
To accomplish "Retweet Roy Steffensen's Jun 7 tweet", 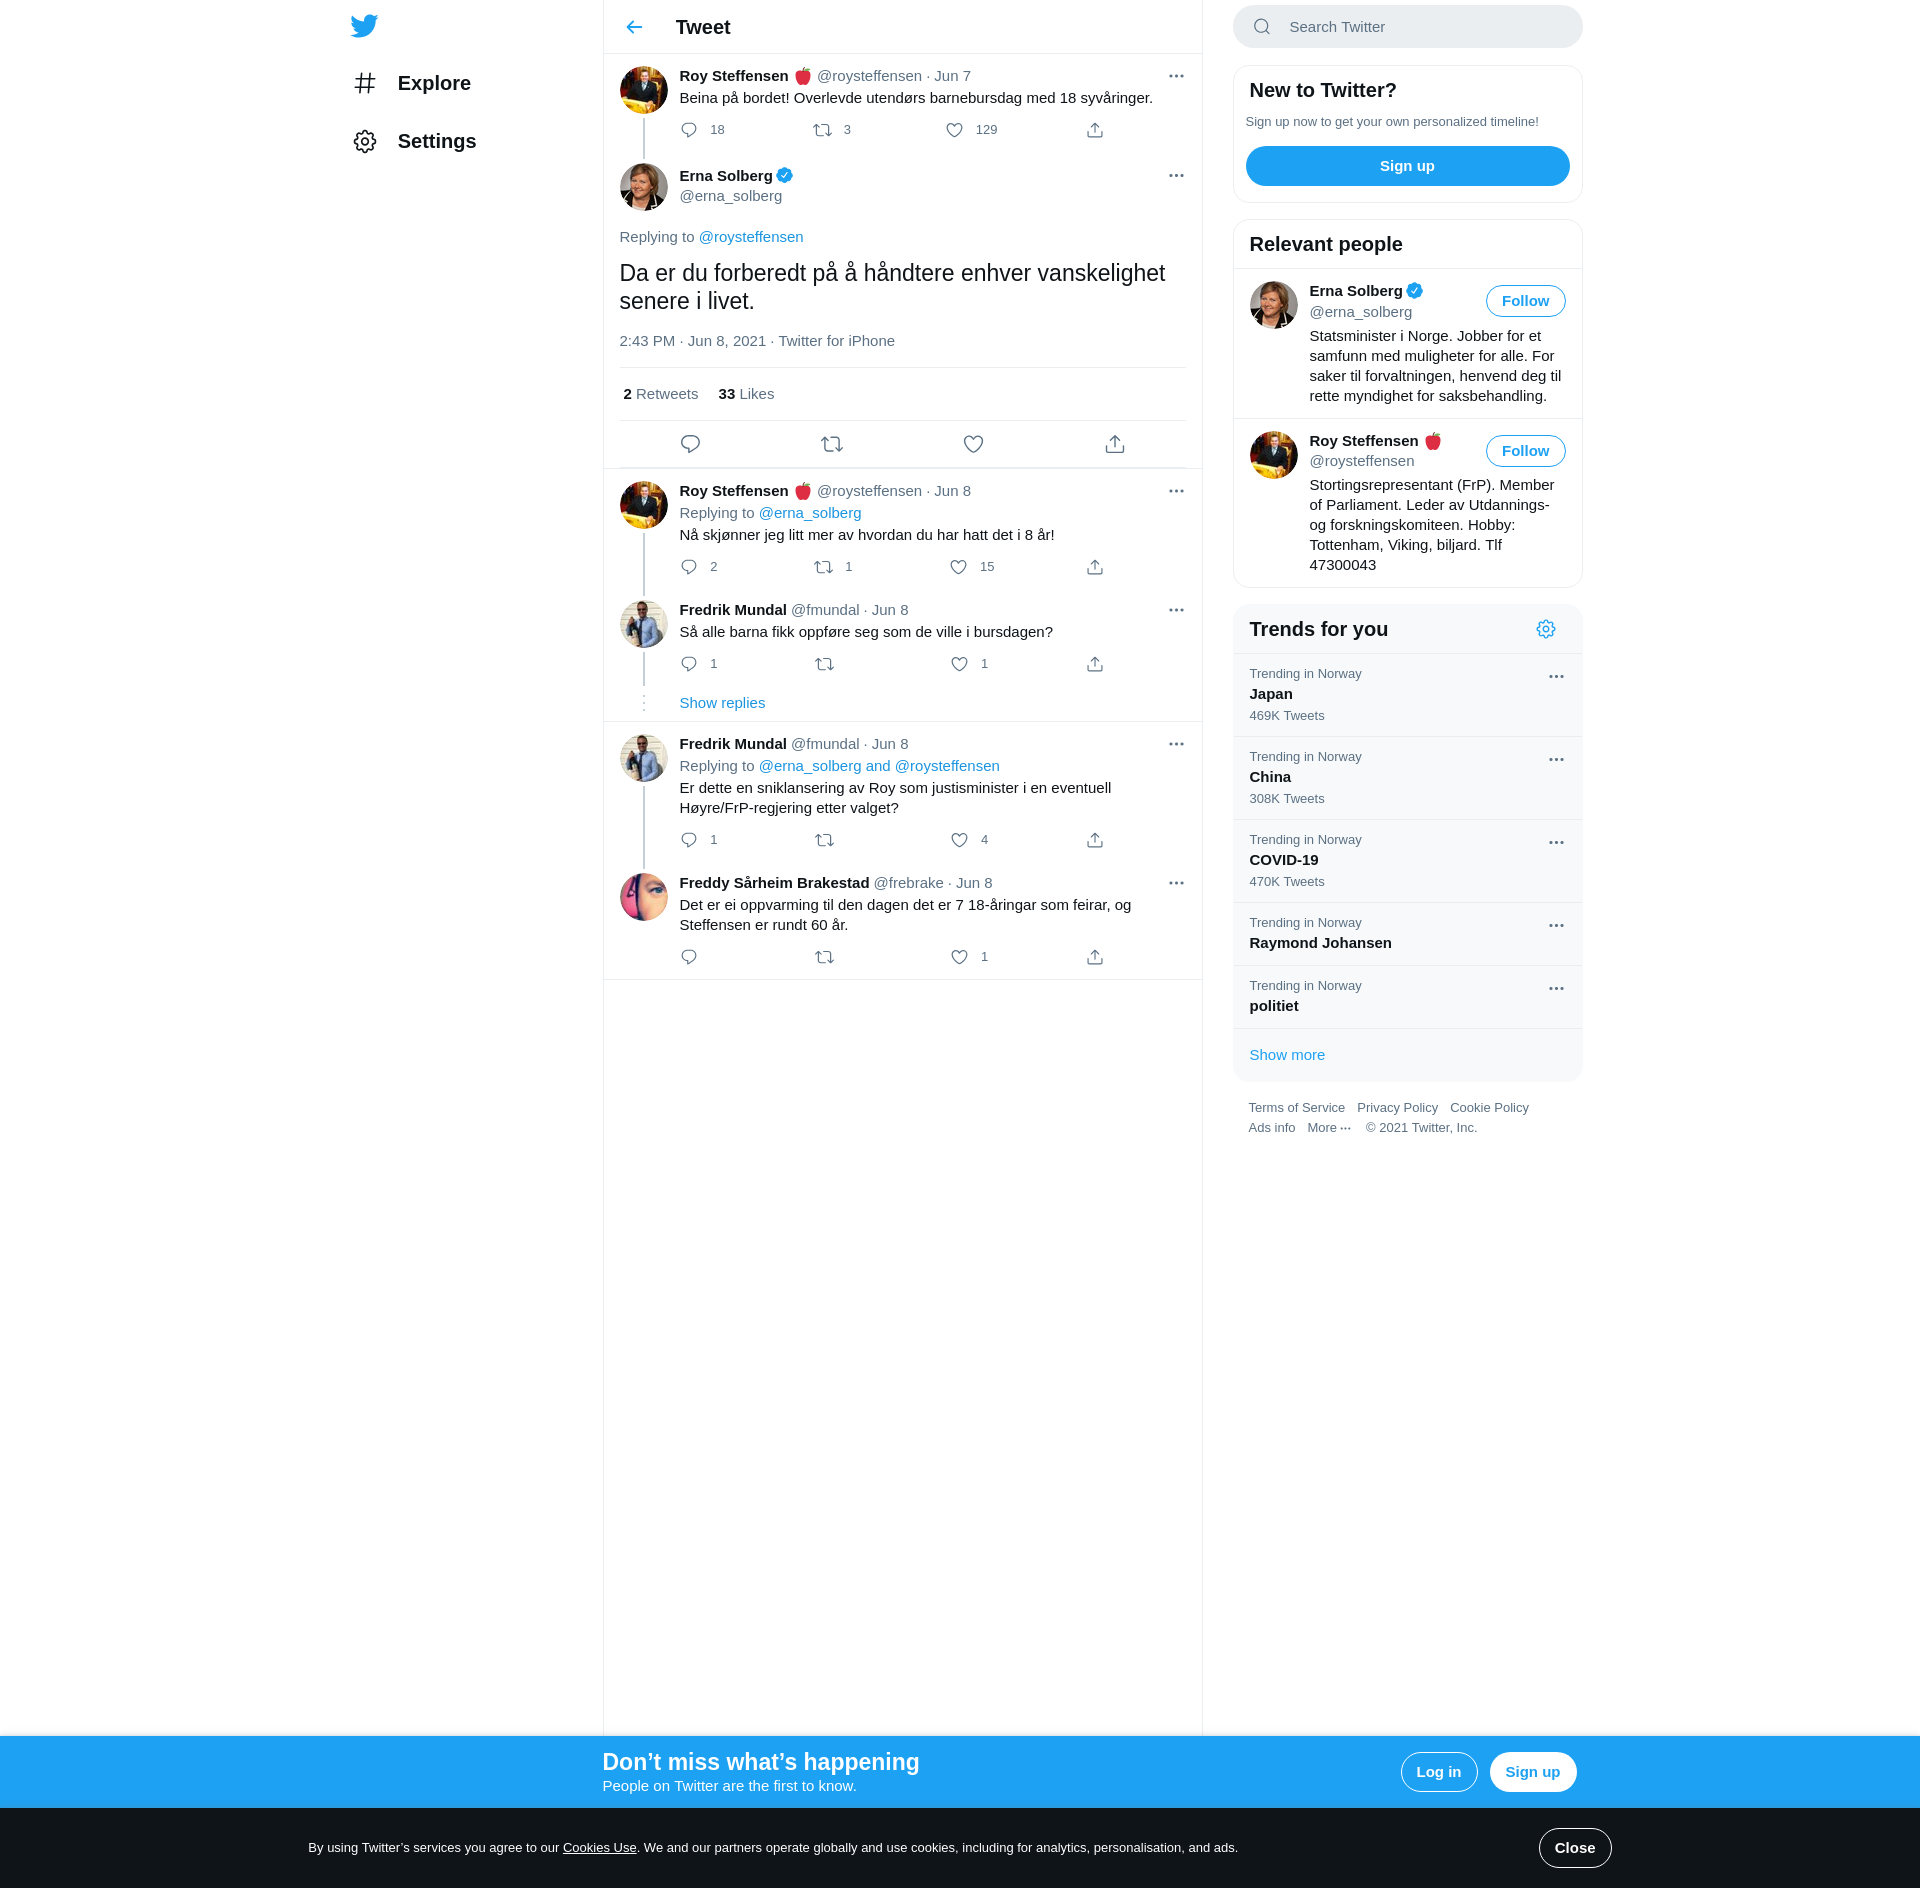I will click(x=822, y=130).
